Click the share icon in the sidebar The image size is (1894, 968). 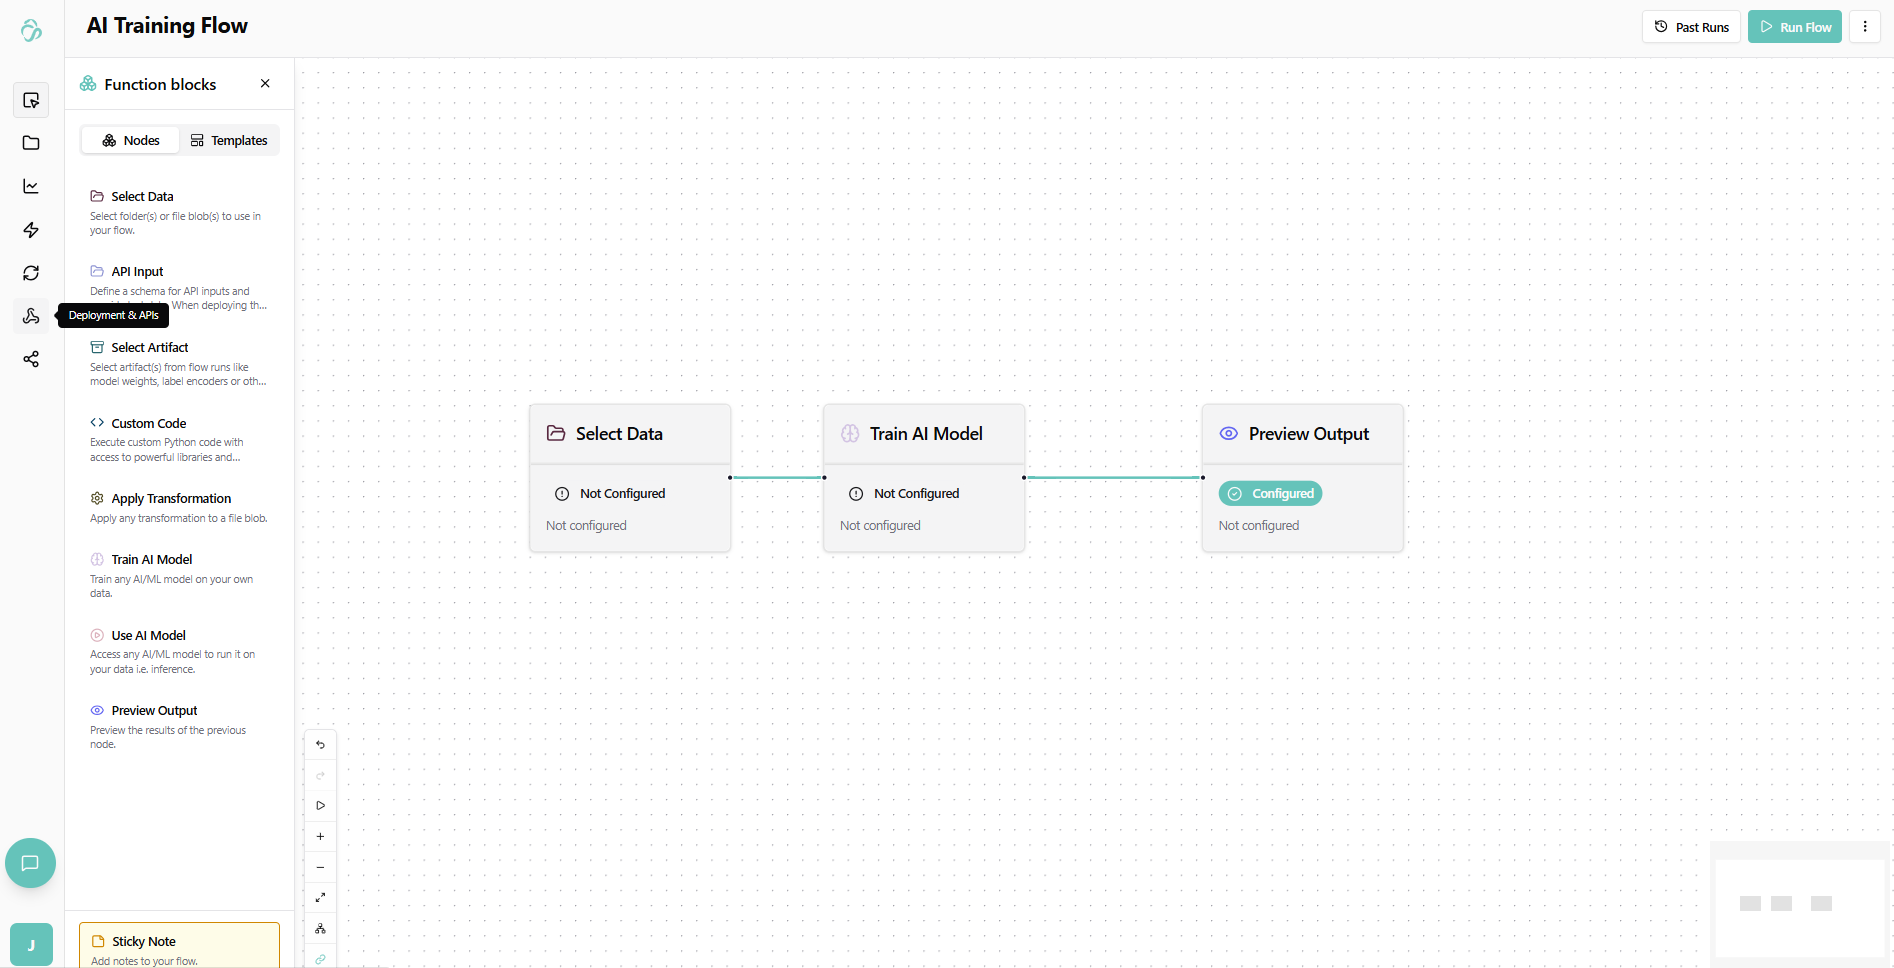(31, 359)
